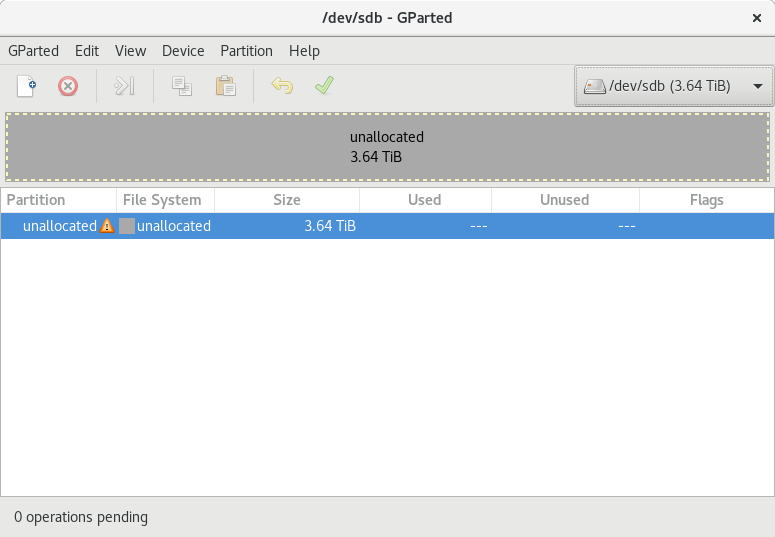Click the Partition column header

coord(58,200)
